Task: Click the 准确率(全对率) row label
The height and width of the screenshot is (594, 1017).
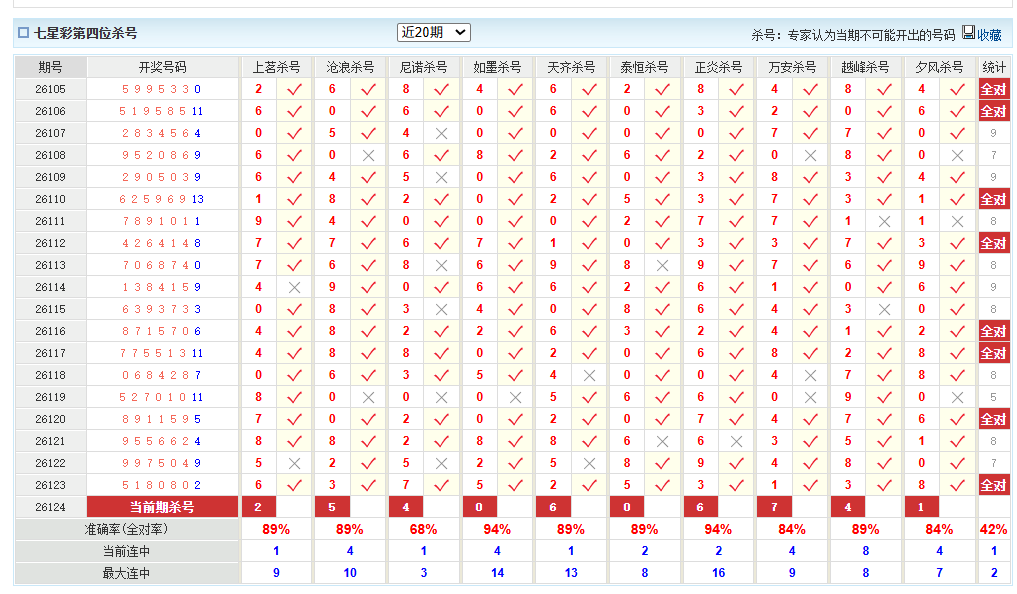Action: (126, 529)
